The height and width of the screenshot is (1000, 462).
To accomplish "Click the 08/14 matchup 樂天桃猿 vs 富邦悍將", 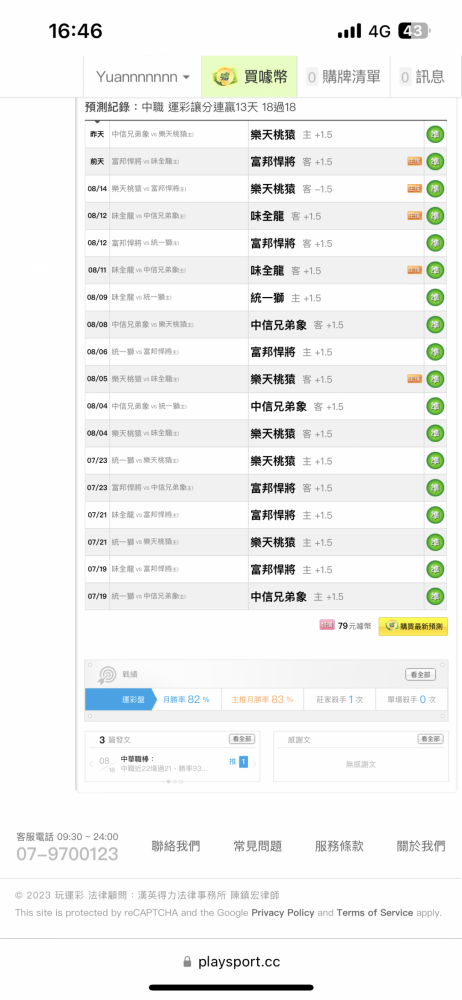I will click(149, 189).
